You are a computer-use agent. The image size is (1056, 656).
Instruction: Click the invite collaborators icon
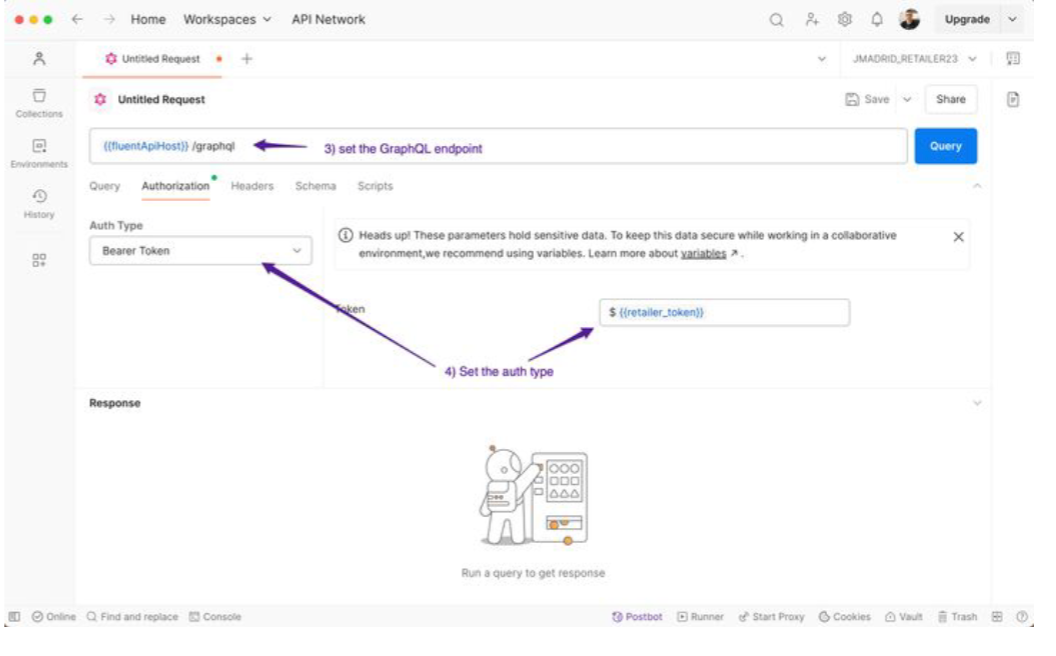pyautogui.click(x=811, y=20)
